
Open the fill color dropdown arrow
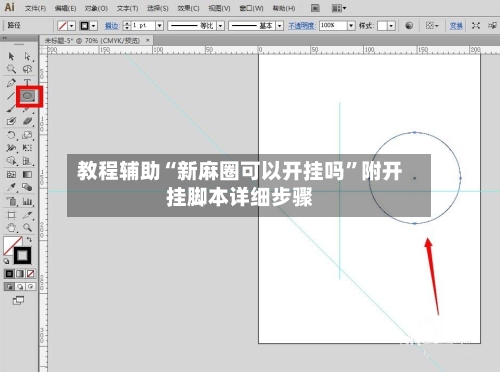(x=72, y=26)
